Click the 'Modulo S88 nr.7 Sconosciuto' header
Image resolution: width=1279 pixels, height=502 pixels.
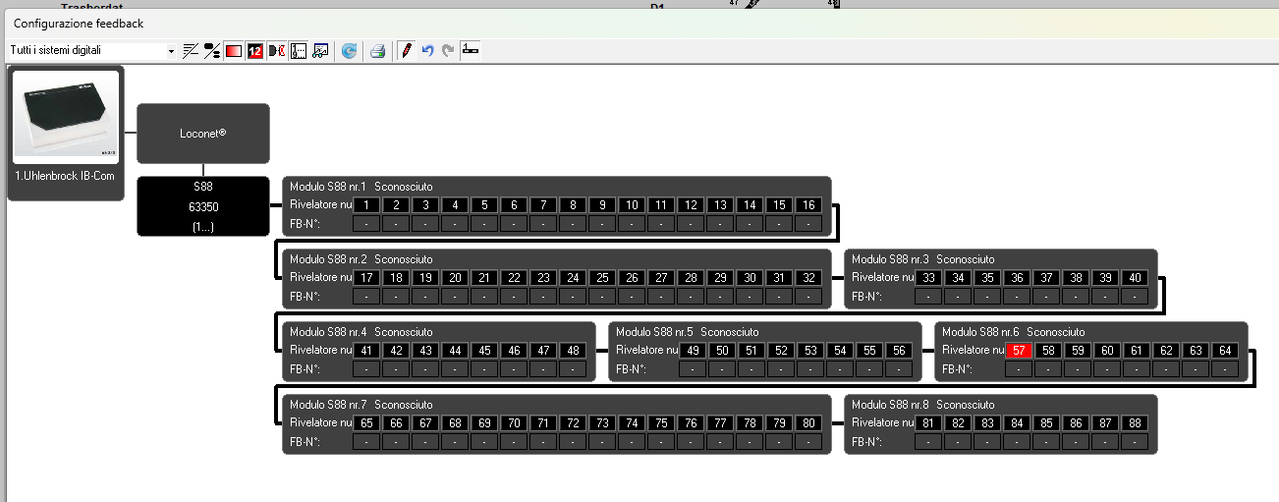(x=361, y=405)
